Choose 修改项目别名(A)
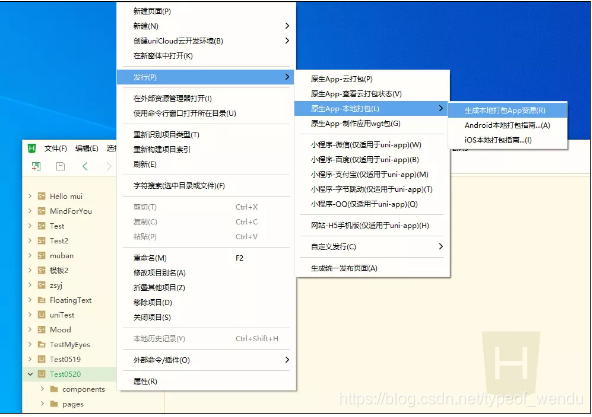592x417 pixels. (207, 273)
